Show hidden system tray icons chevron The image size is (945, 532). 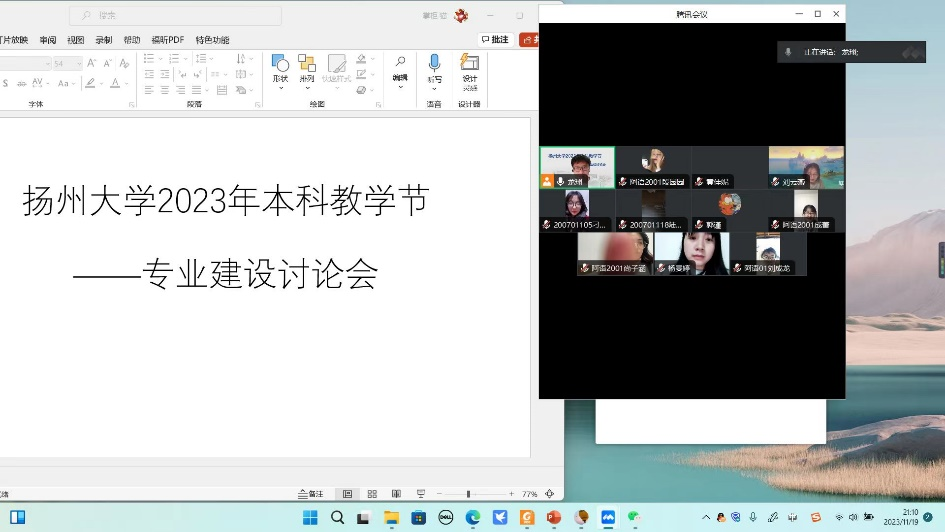click(706, 517)
